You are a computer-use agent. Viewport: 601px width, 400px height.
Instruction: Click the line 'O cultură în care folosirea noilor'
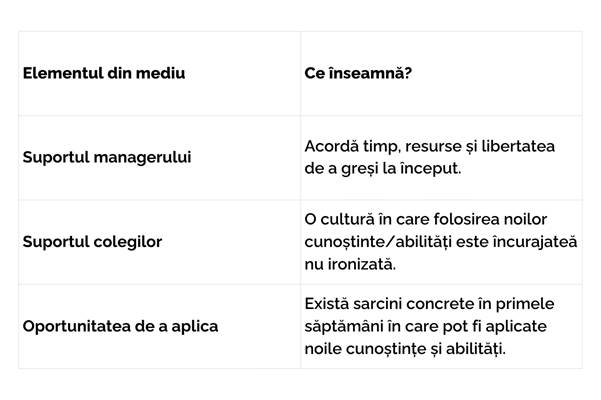tap(426, 220)
